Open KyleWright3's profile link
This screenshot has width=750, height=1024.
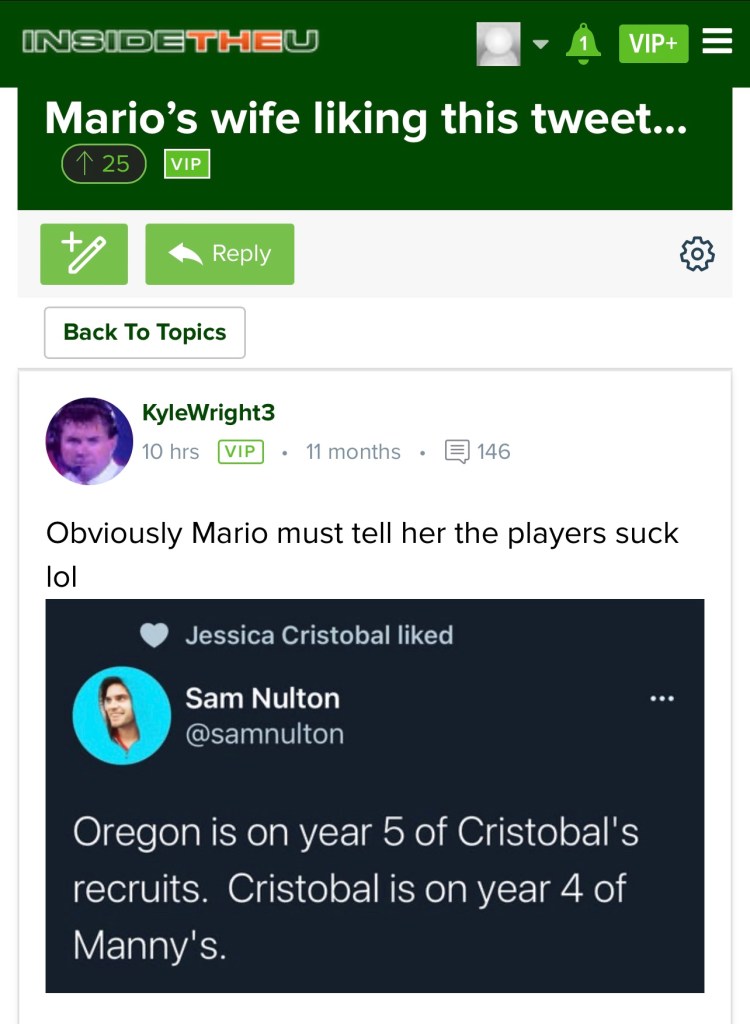[x=209, y=412]
